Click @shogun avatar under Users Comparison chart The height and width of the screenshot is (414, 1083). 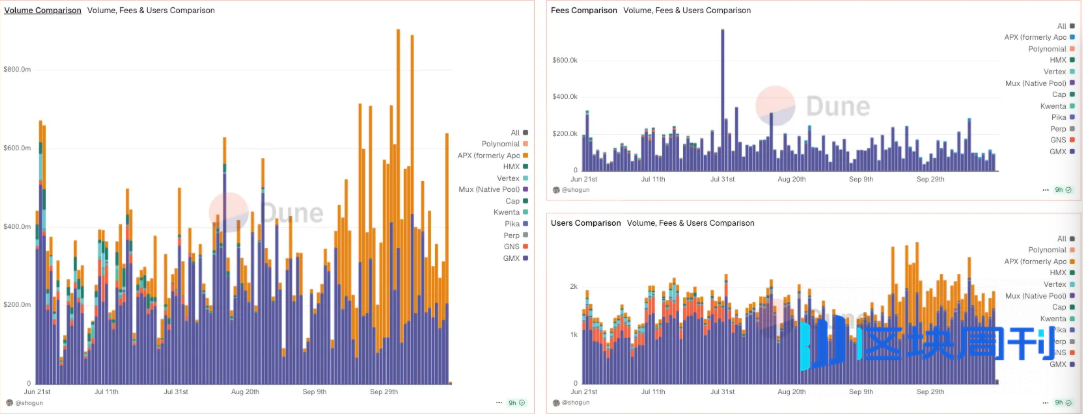click(556, 402)
